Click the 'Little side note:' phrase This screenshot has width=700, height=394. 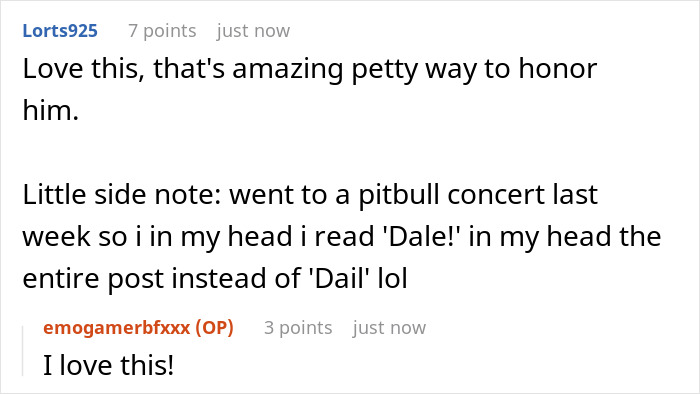pos(122,195)
